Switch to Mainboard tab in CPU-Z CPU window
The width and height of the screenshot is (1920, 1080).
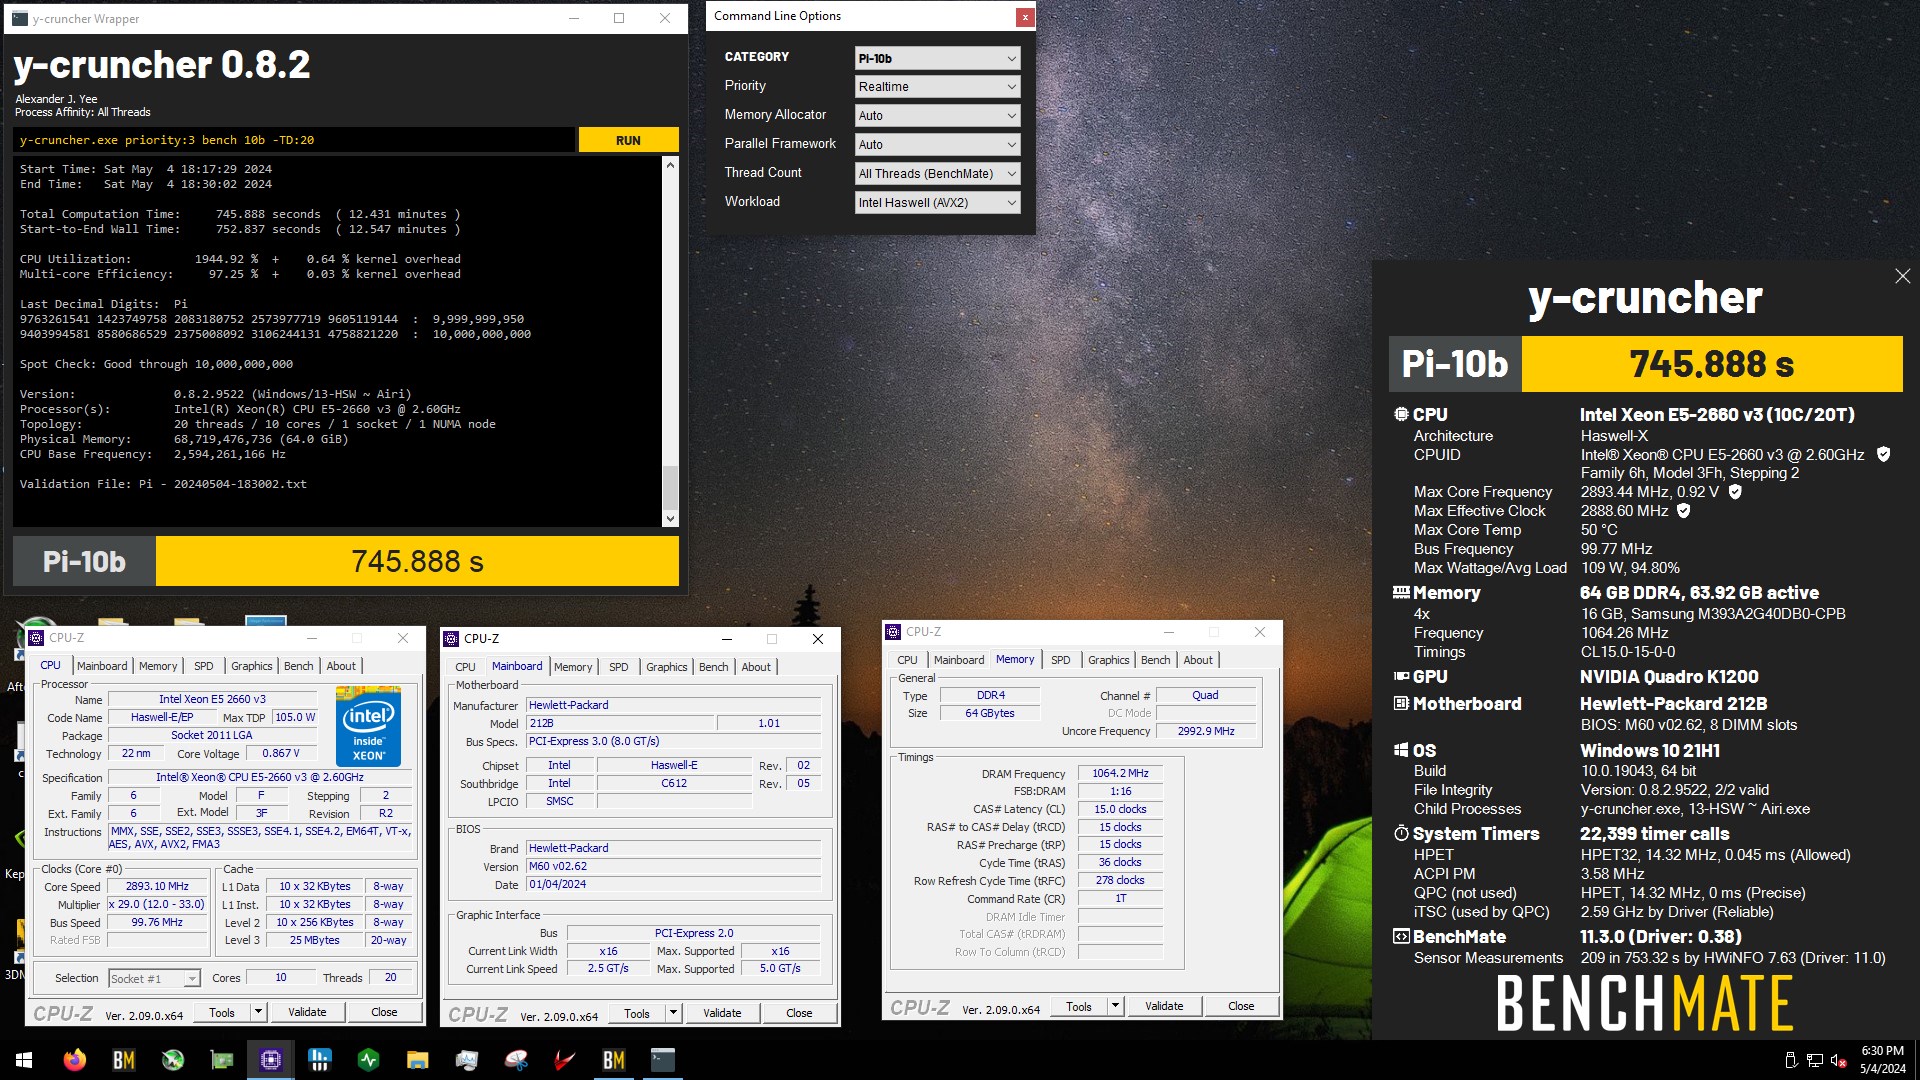pos(102,666)
